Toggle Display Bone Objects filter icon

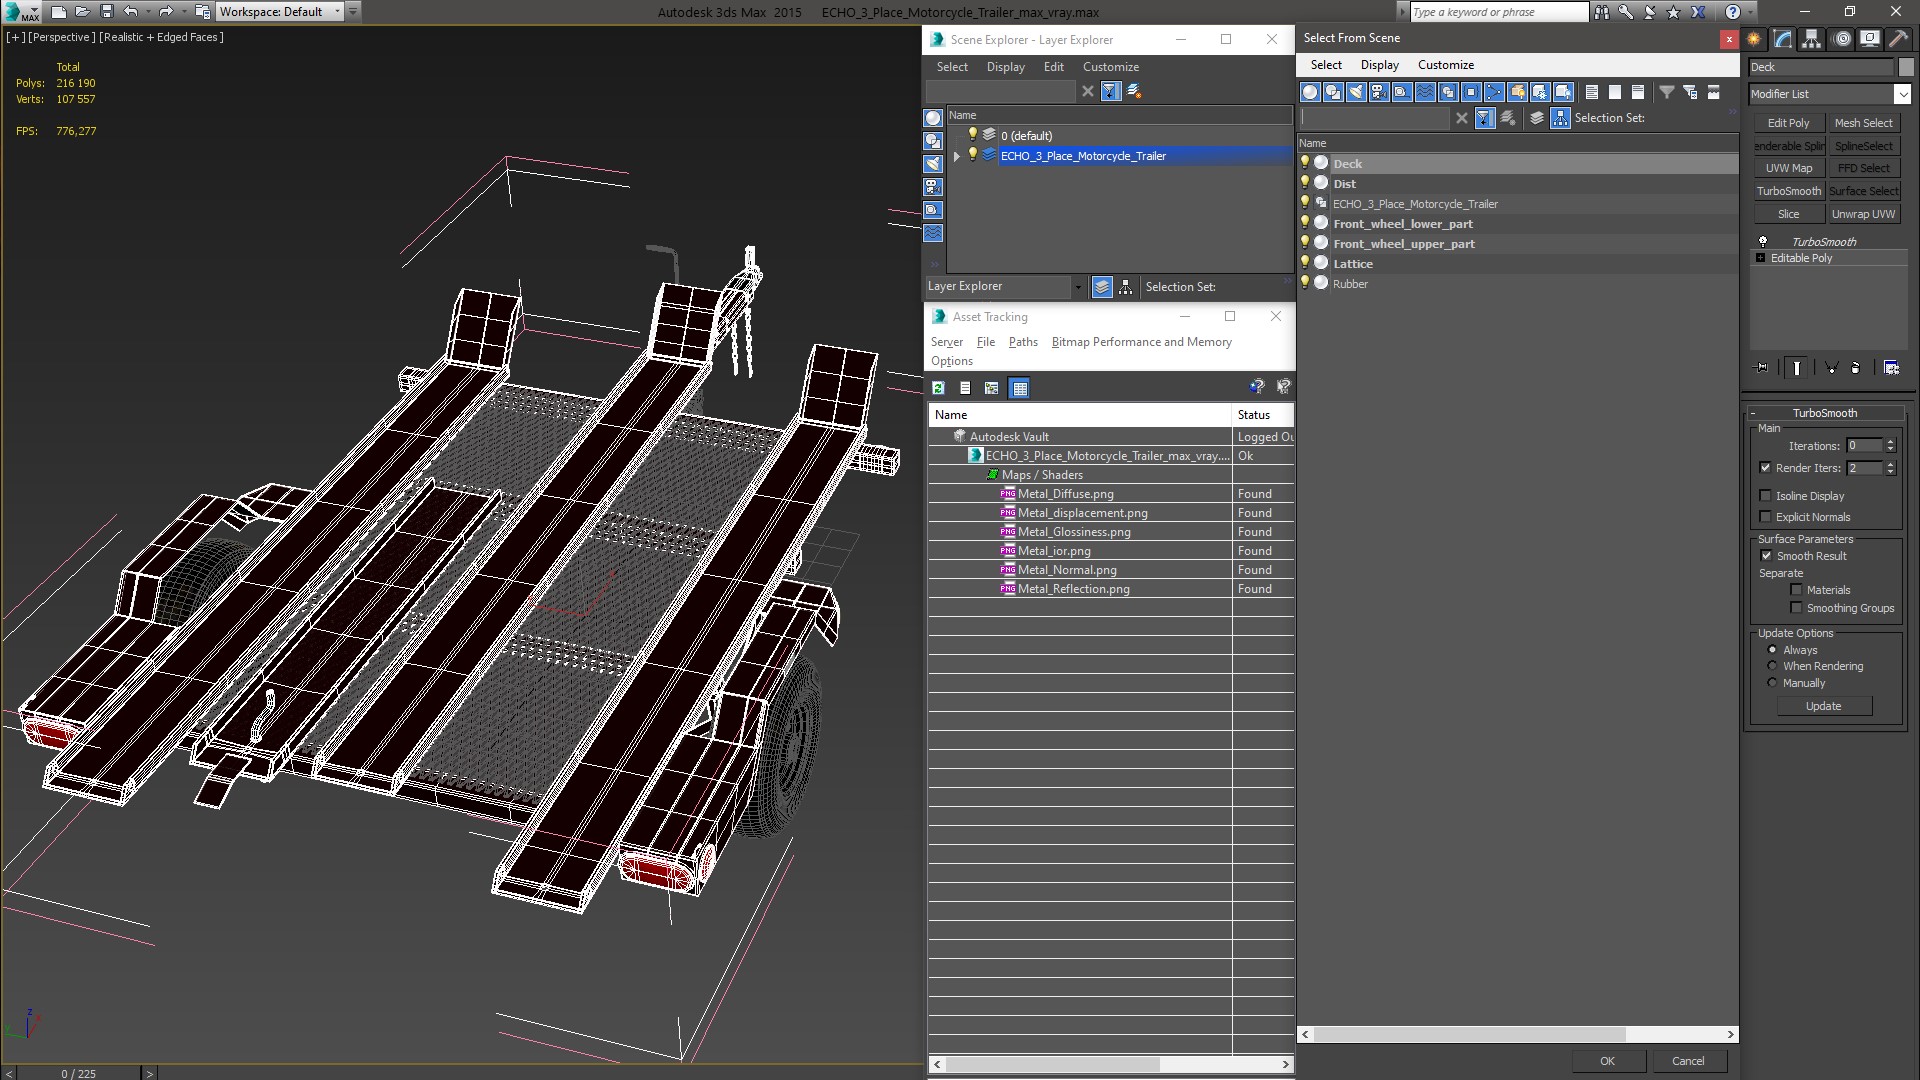pyautogui.click(x=1494, y=92)
